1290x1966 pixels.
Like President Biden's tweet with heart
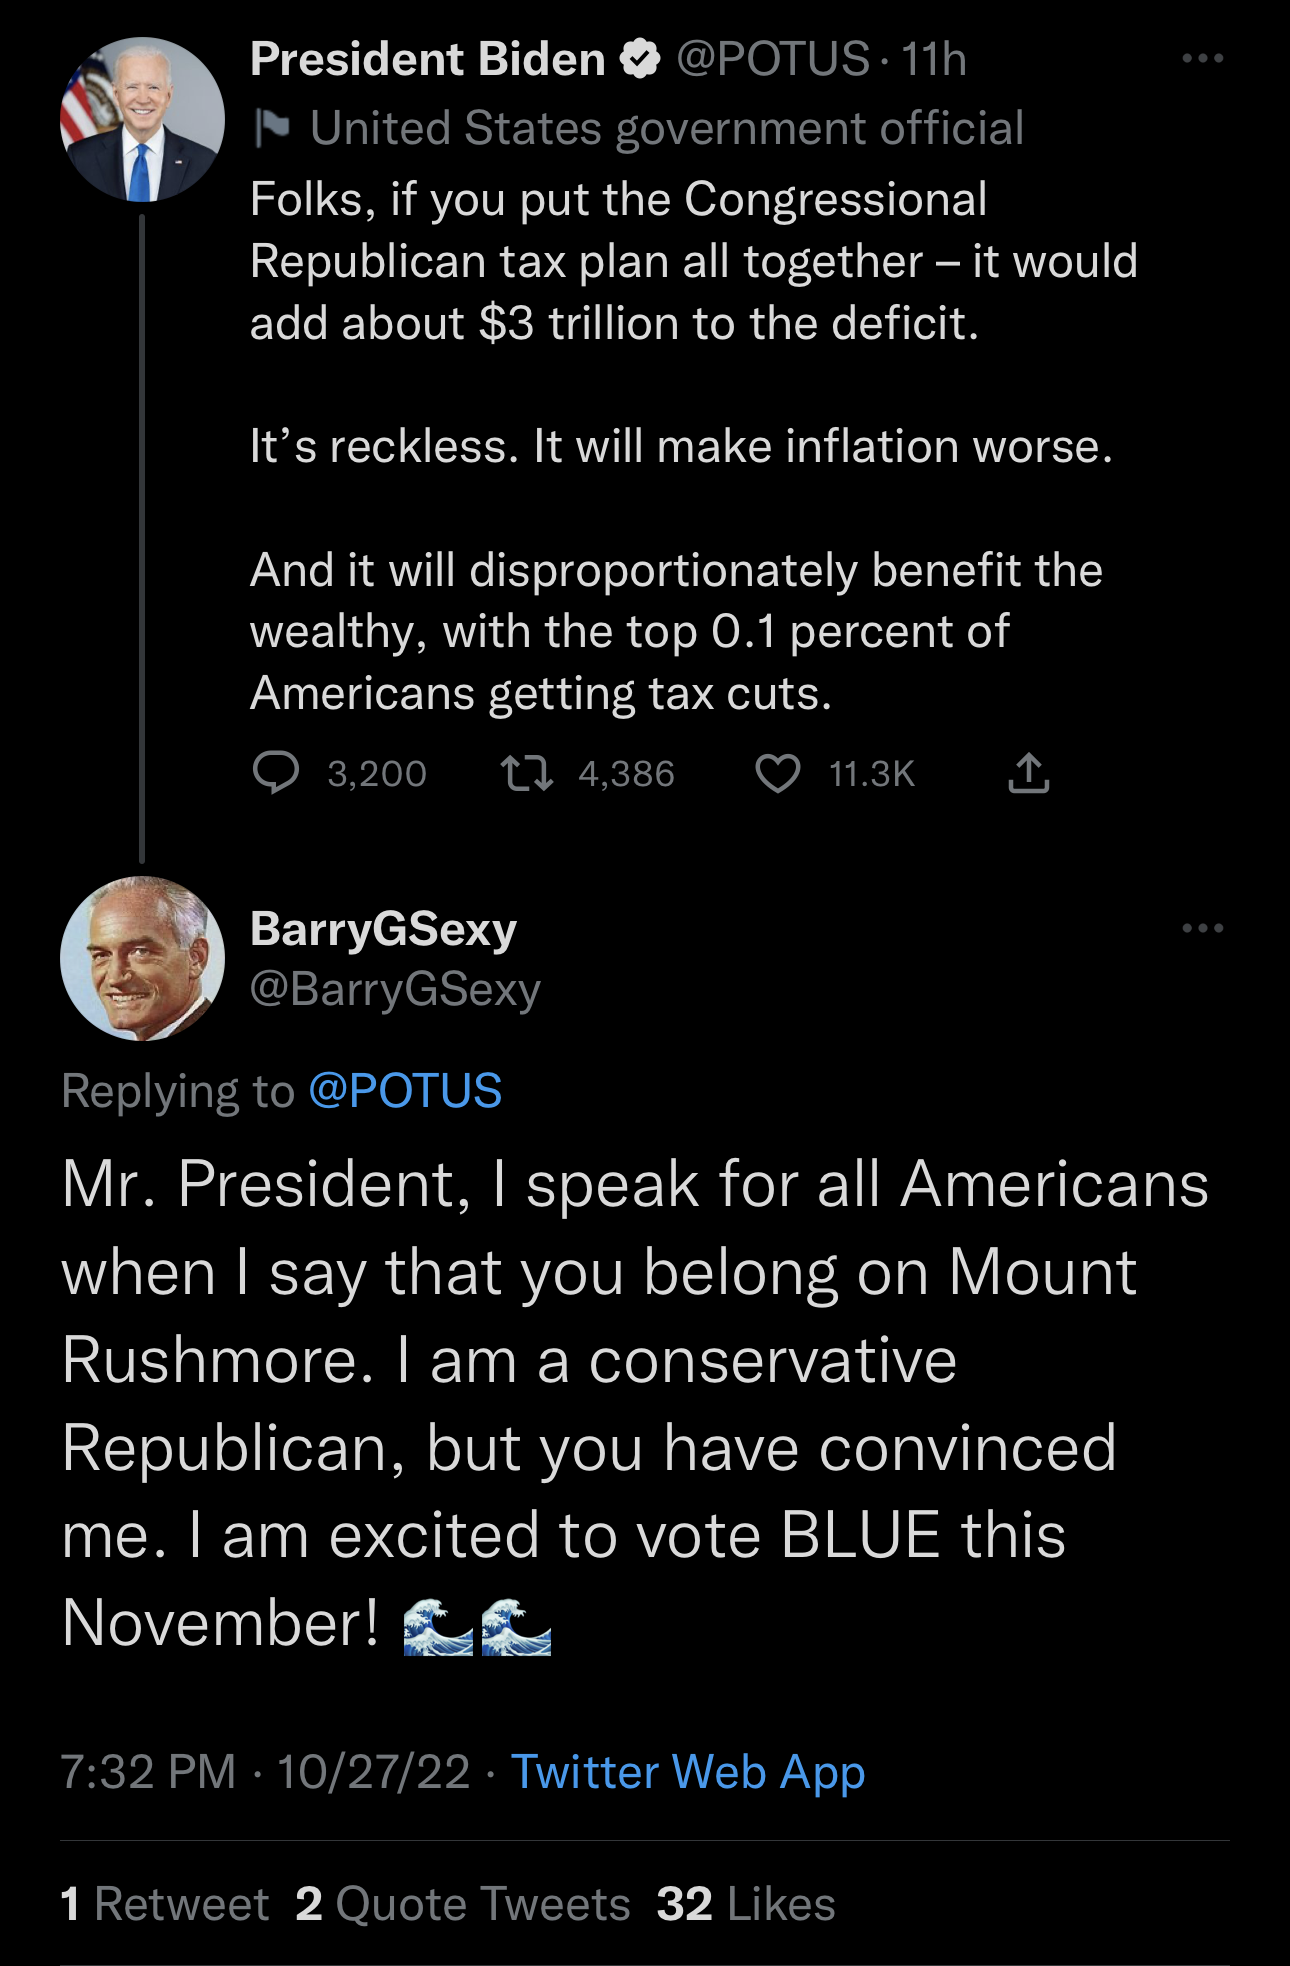[777, 773]
